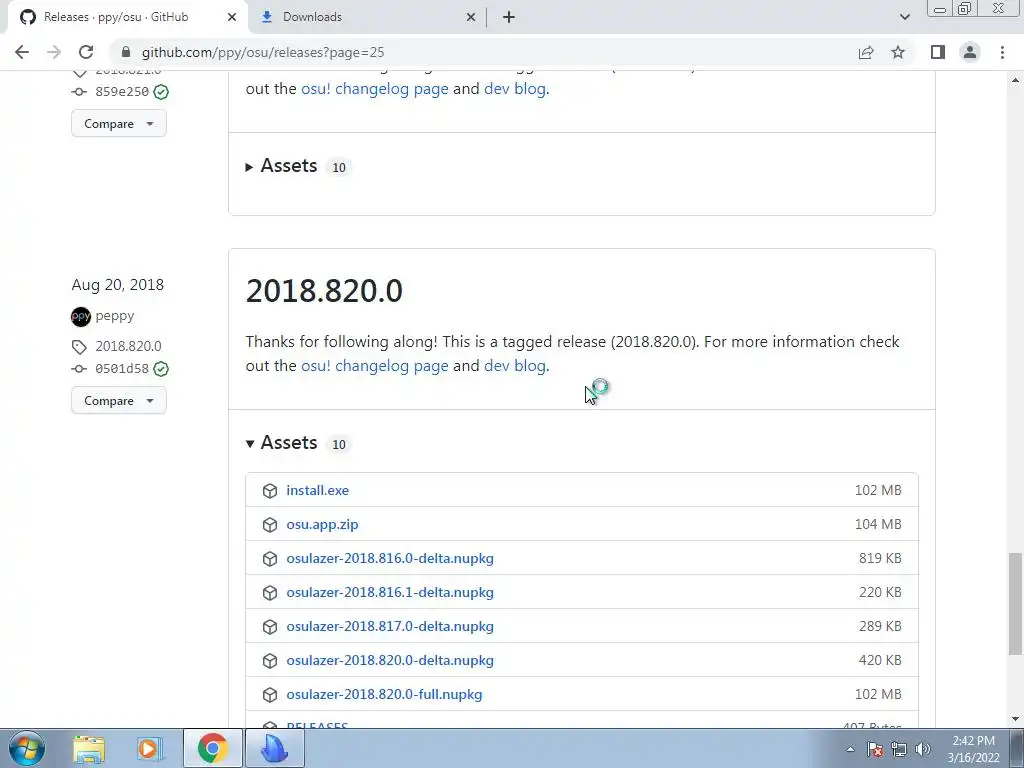1024x768 pixels.
Task: Open dev blog link in 2018.820.0 description
Action: click(x=515, y=366)
